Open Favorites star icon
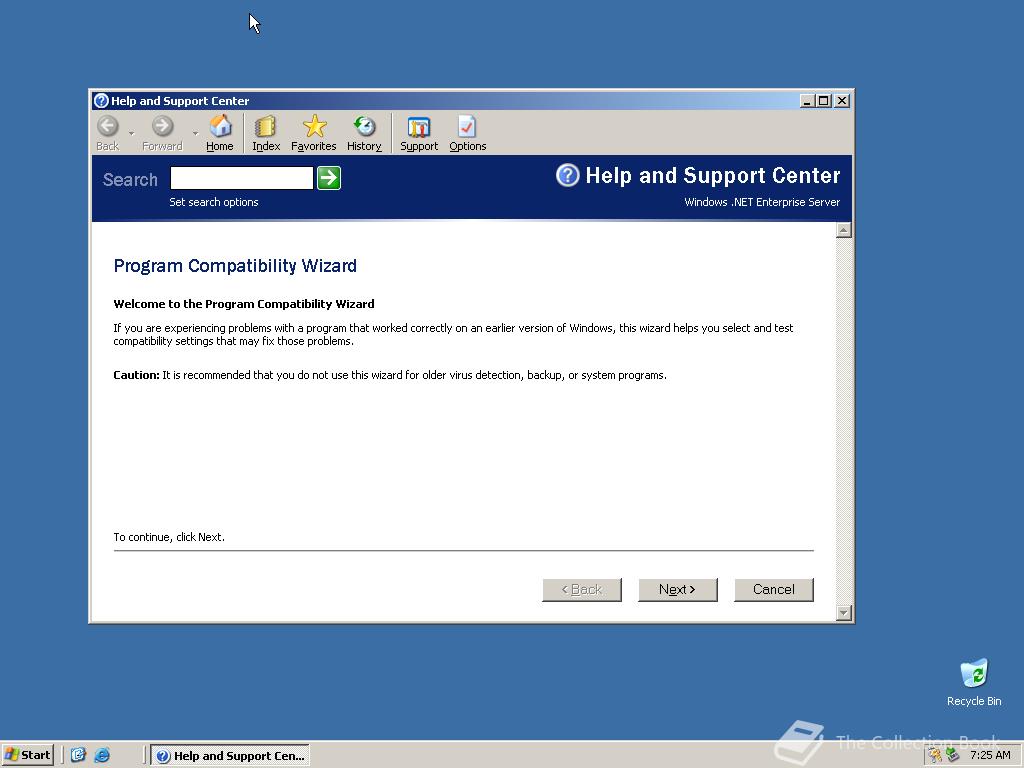The image size is (1024, 768). [313, 133]
